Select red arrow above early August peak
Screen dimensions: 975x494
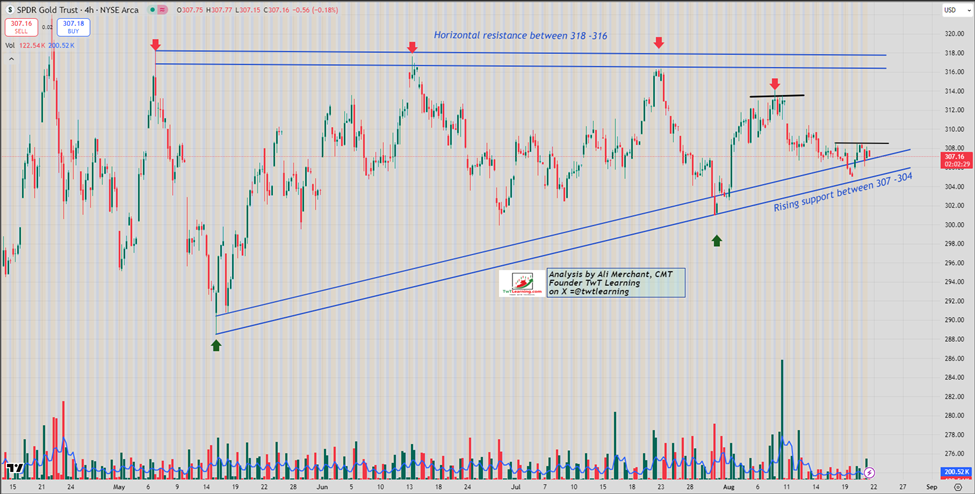pos(774,84)
